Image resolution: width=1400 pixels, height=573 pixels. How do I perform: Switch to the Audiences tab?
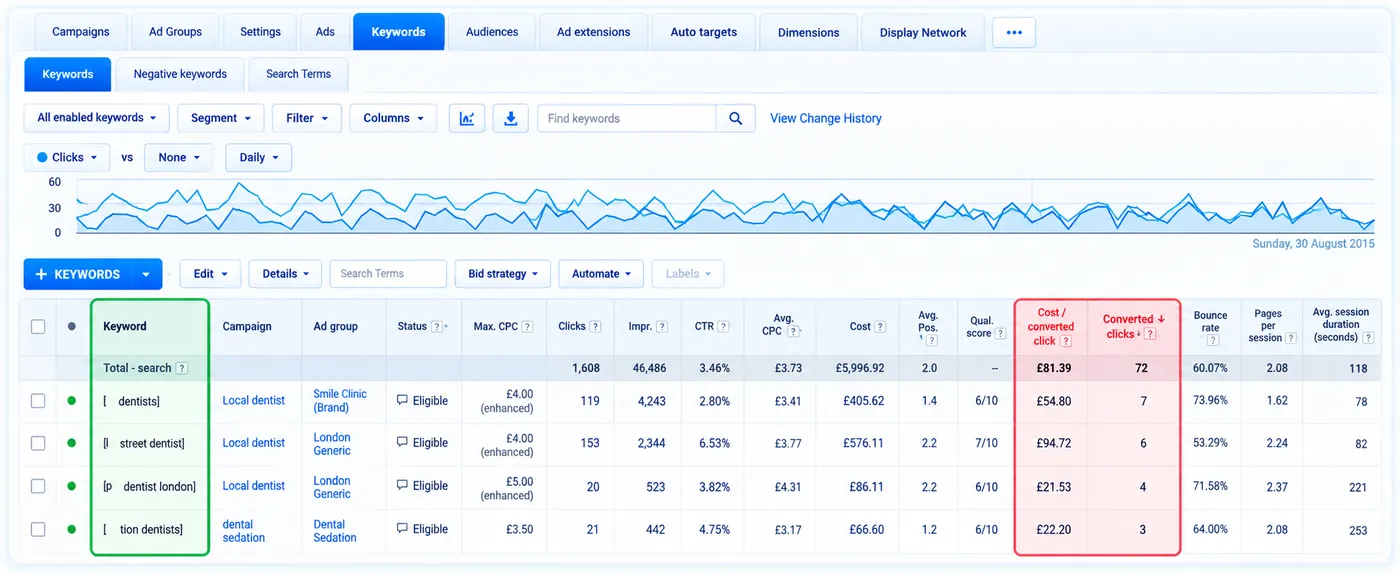click(x=492, y=32)
